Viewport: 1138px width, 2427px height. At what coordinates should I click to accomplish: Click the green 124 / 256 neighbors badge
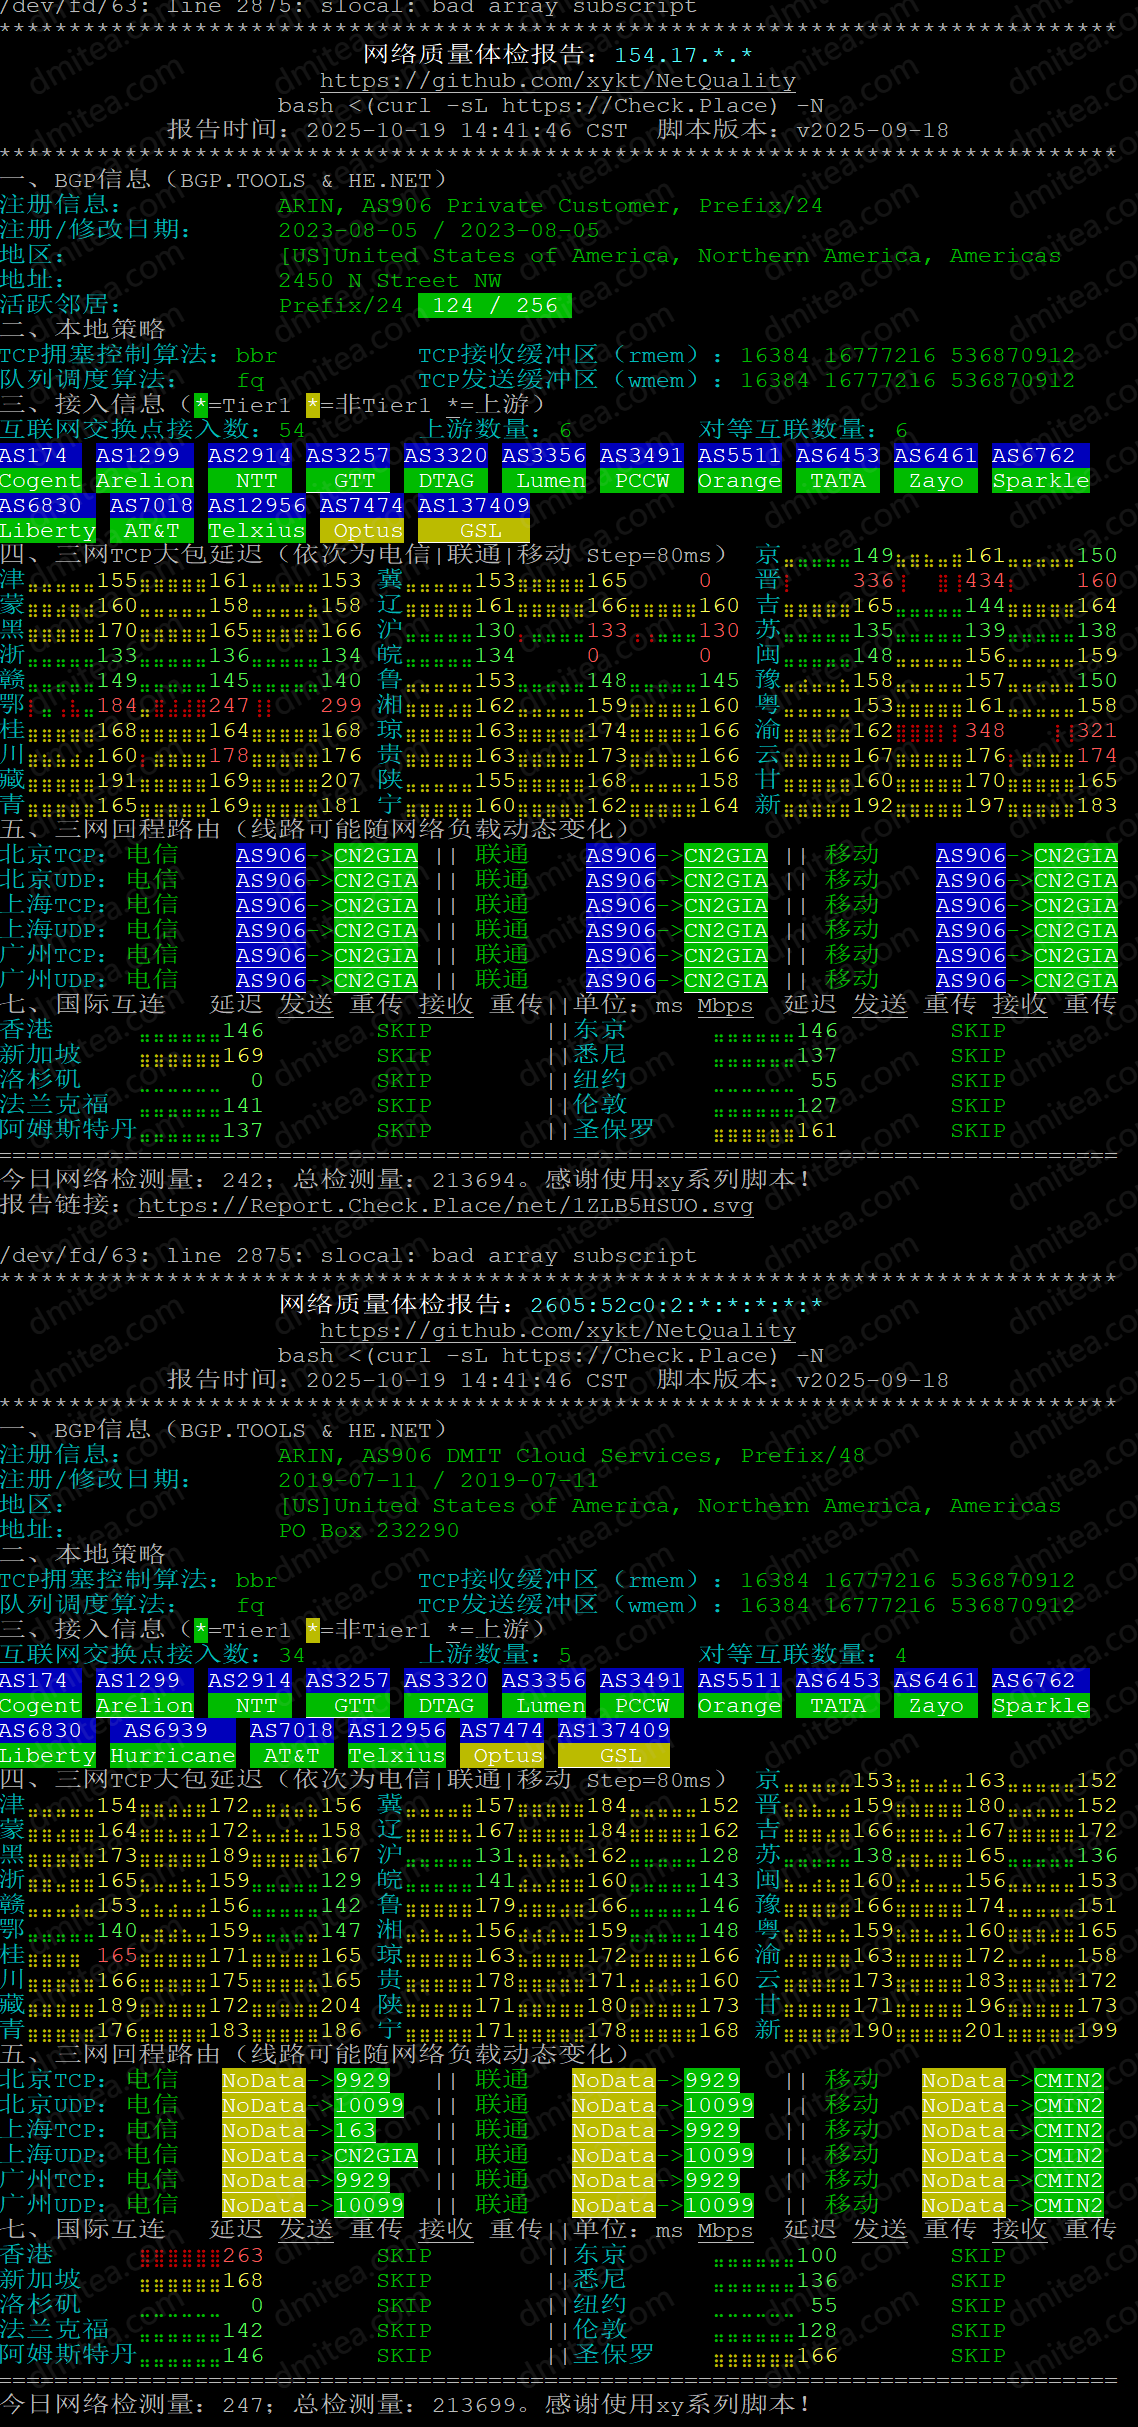click(x=495, y=306)
